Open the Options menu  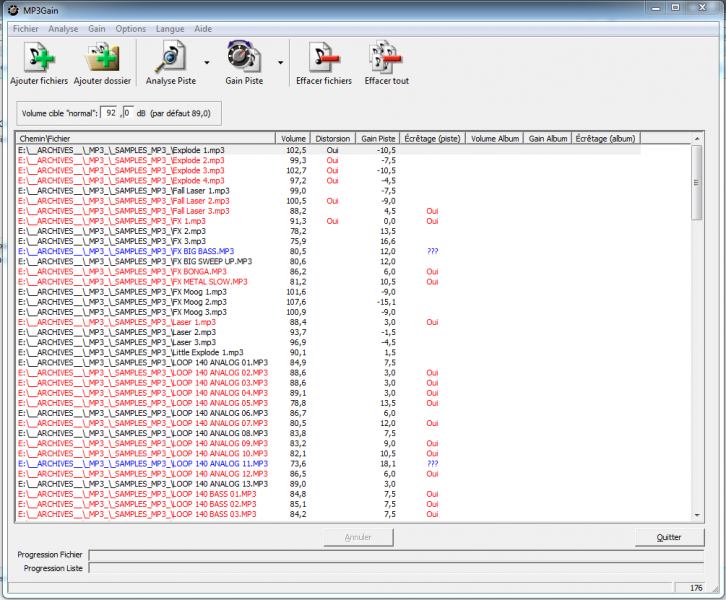click(x=130, y=29)
